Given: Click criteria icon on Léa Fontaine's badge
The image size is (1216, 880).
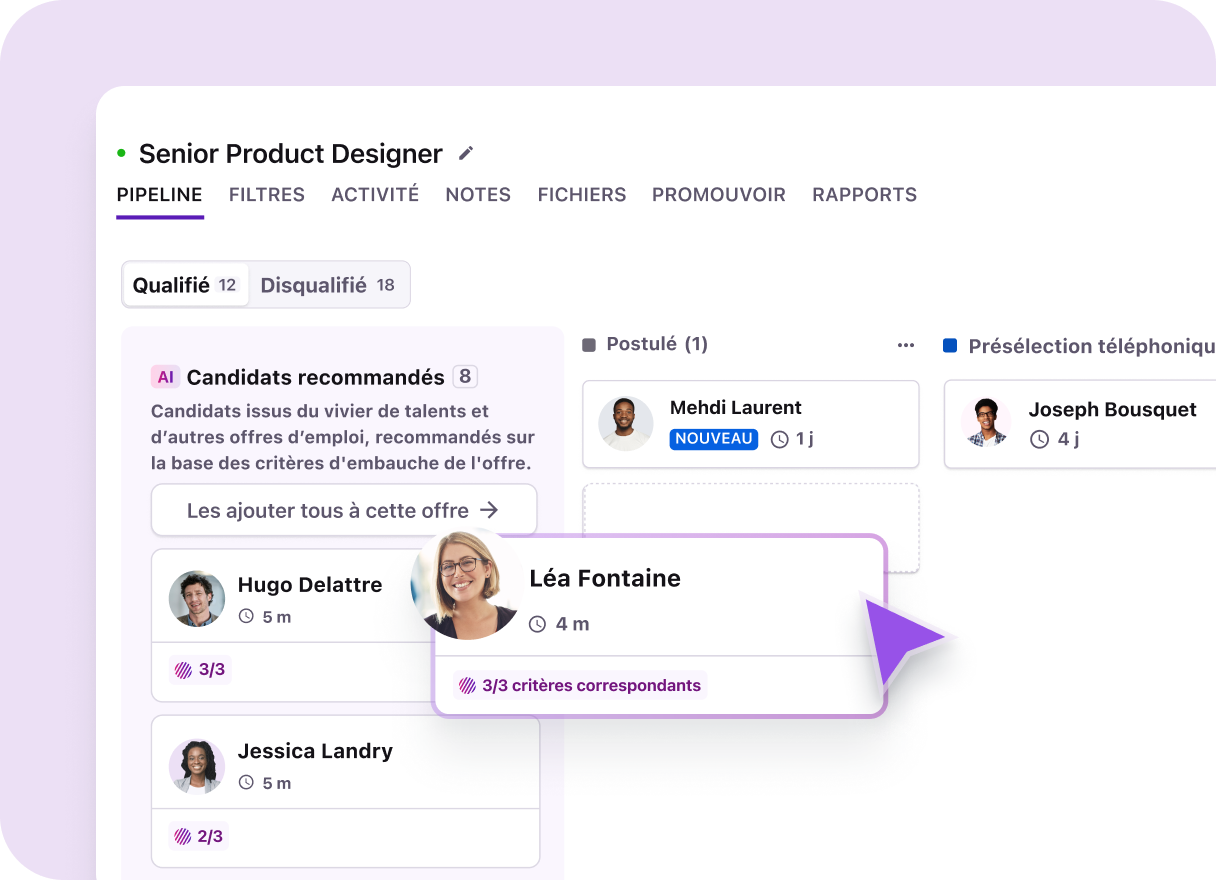Looking at the screenshot, I should coord(467,686).
